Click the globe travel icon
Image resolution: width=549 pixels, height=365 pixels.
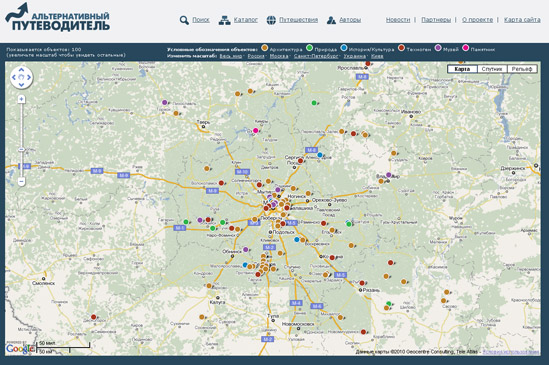coord(271,20)
